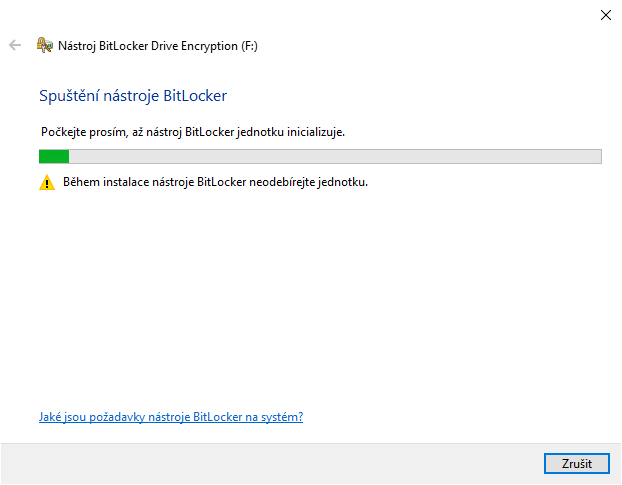Click the BitLocker lock and keys icon
This screenshot has height=485, width=622.
[44, 45]
